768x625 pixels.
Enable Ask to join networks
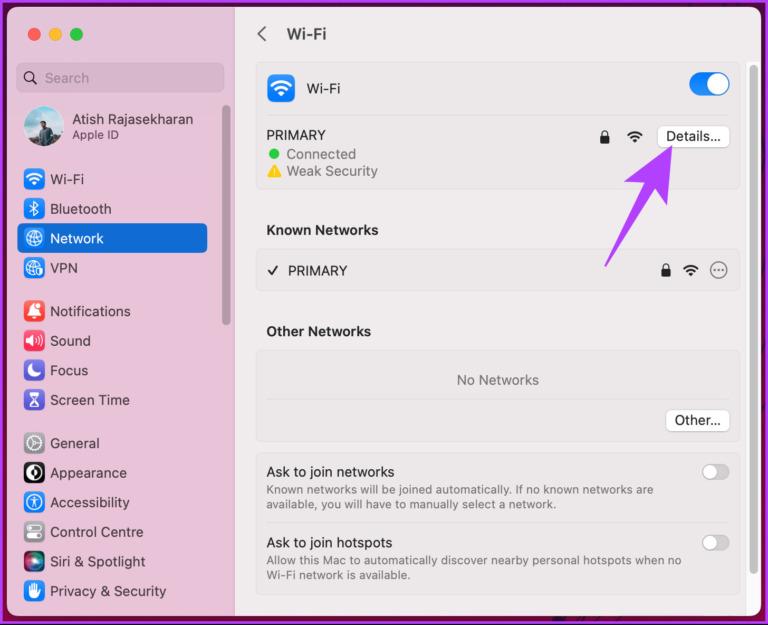[715, 472]
